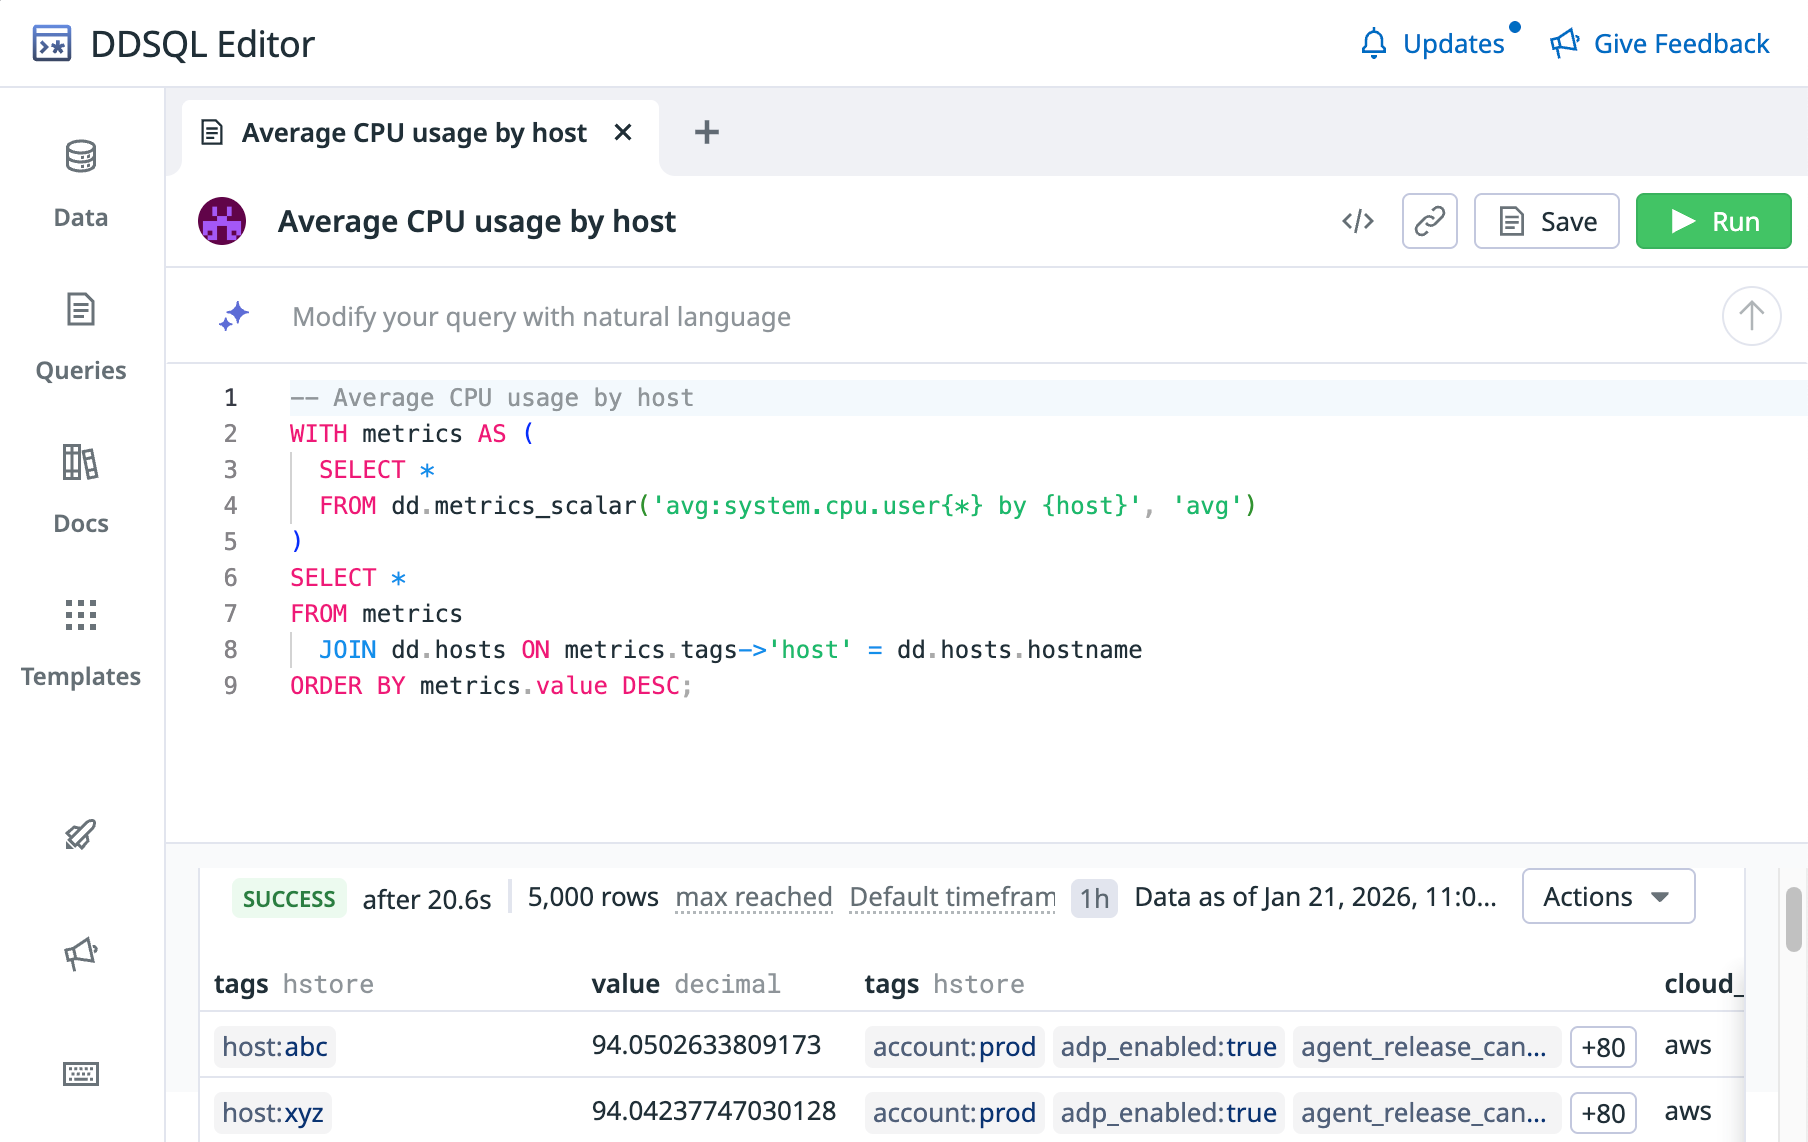Screen dimensions: 1808x1142
Task: Open Give Feedback link
Action: pos(1660,44)
